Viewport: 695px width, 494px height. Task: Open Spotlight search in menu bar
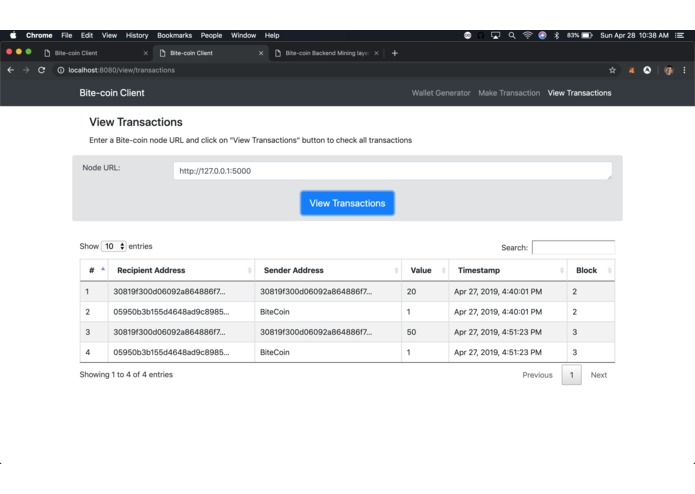click(511, 35)
